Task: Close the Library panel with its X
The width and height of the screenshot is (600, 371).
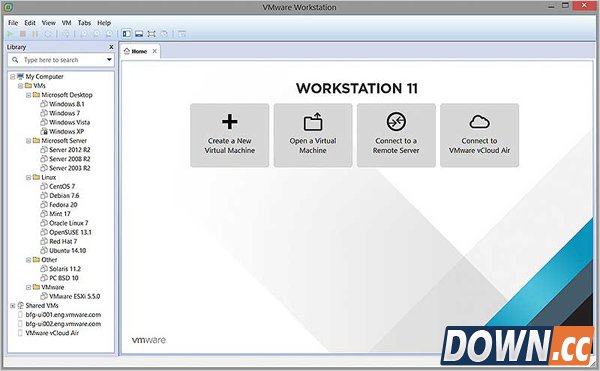Action: (111, 47)
